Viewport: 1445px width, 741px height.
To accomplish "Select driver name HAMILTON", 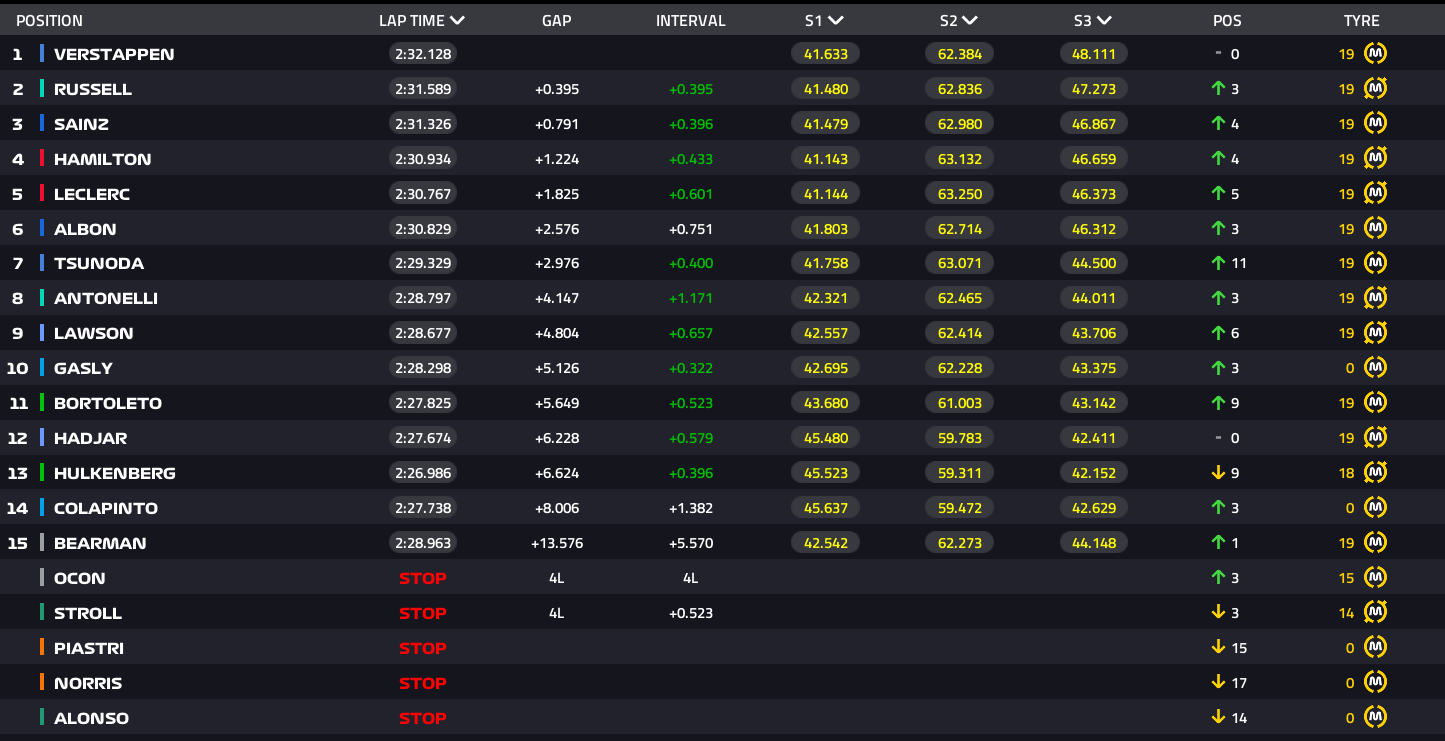I will (103, 159).
